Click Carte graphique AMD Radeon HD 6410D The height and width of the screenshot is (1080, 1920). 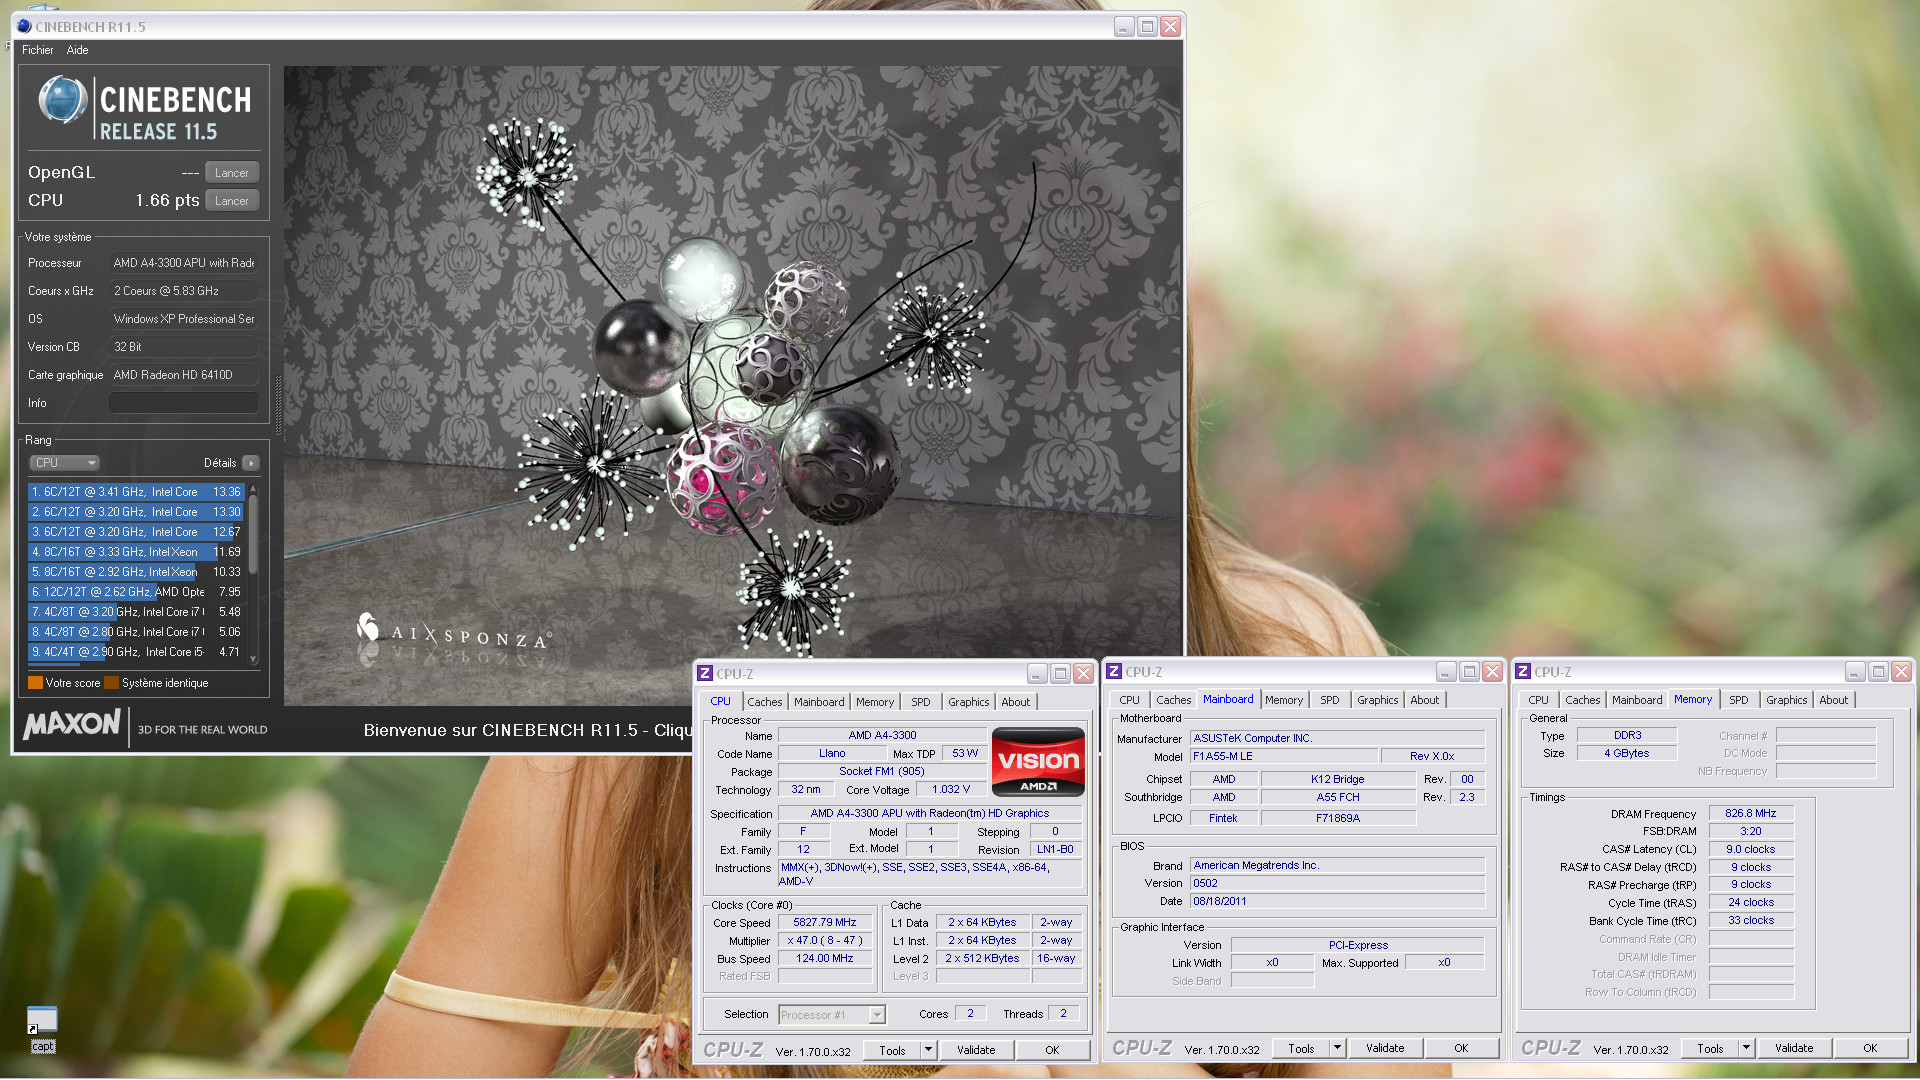(184, 375)
